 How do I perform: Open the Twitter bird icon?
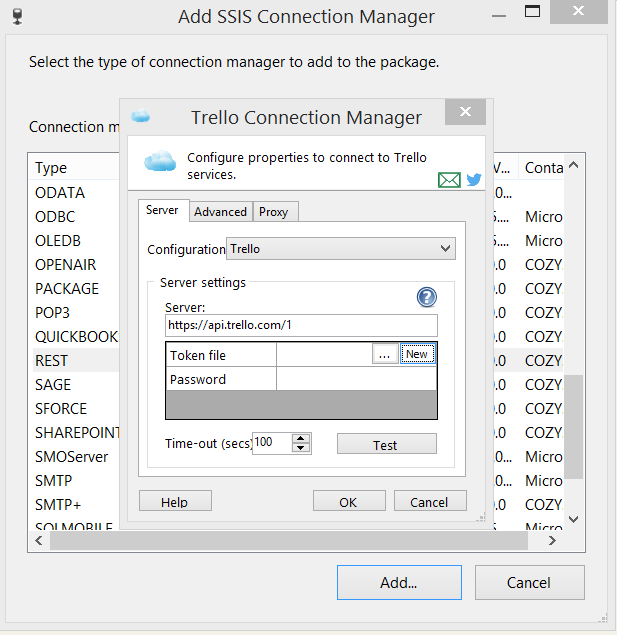tap(474, 179)
